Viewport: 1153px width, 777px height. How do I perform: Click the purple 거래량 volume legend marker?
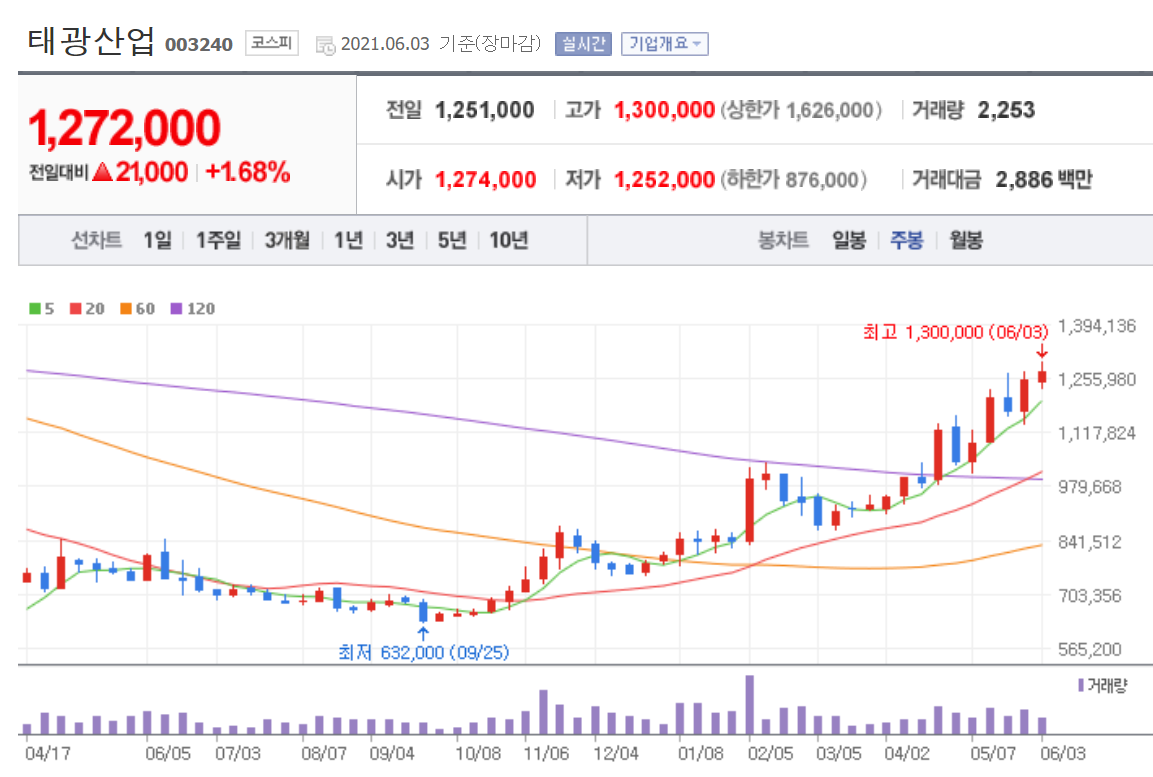[x=1081, y=685]
